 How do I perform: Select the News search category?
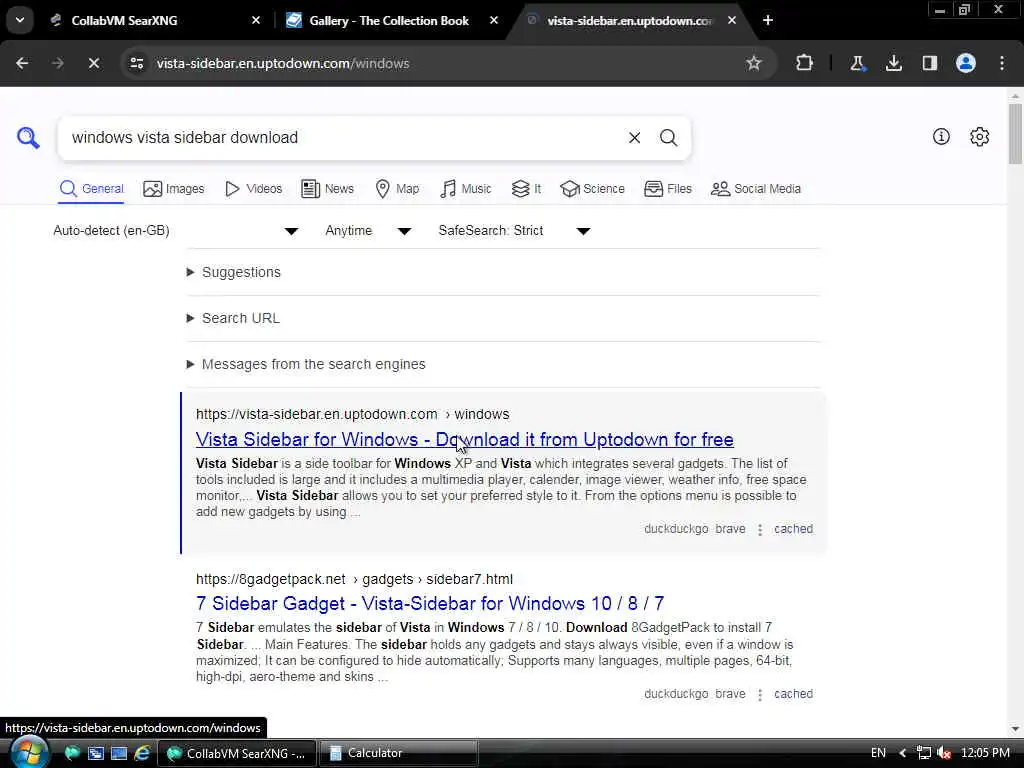coord(327,189)
